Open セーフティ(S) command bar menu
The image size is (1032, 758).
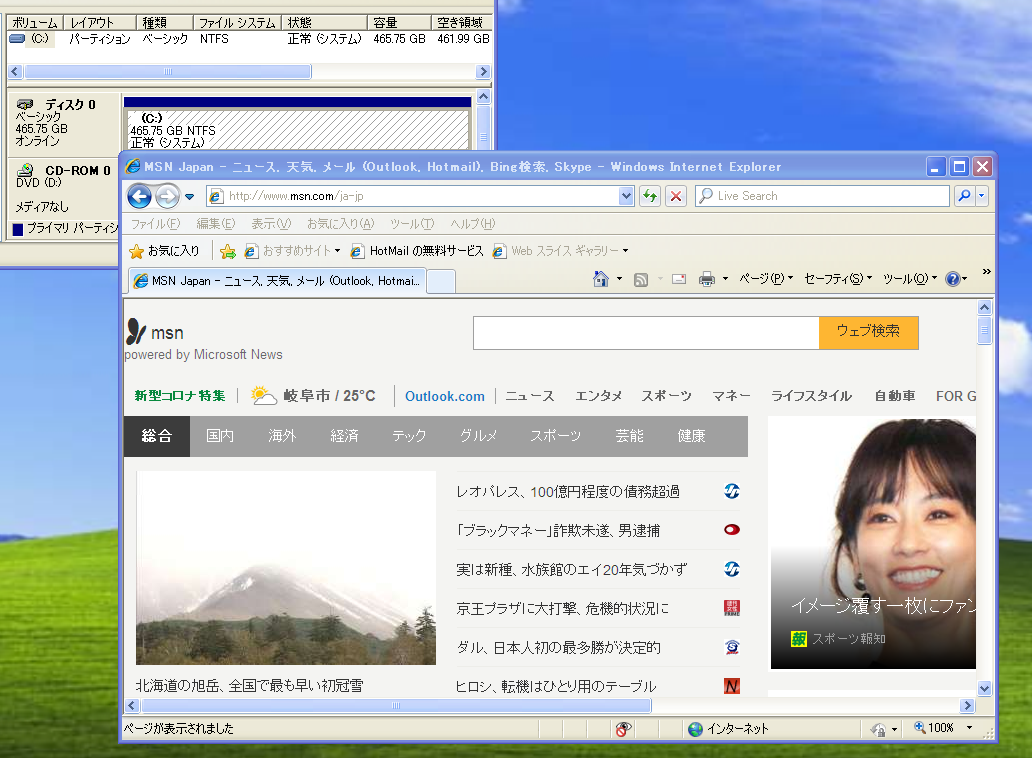tap(838, 279)
